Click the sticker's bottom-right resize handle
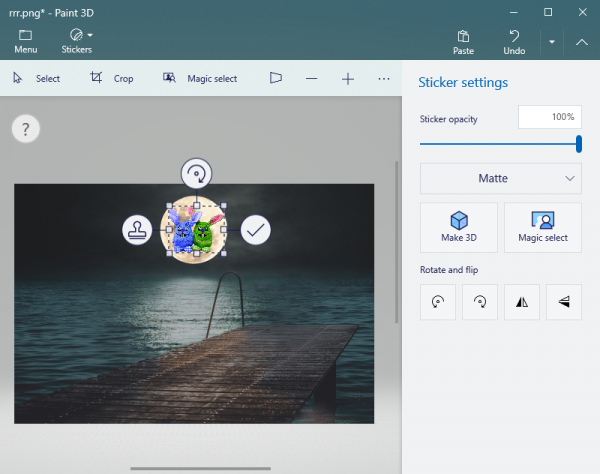The width and height of the screenshot is (600, 474). (224, 253)
